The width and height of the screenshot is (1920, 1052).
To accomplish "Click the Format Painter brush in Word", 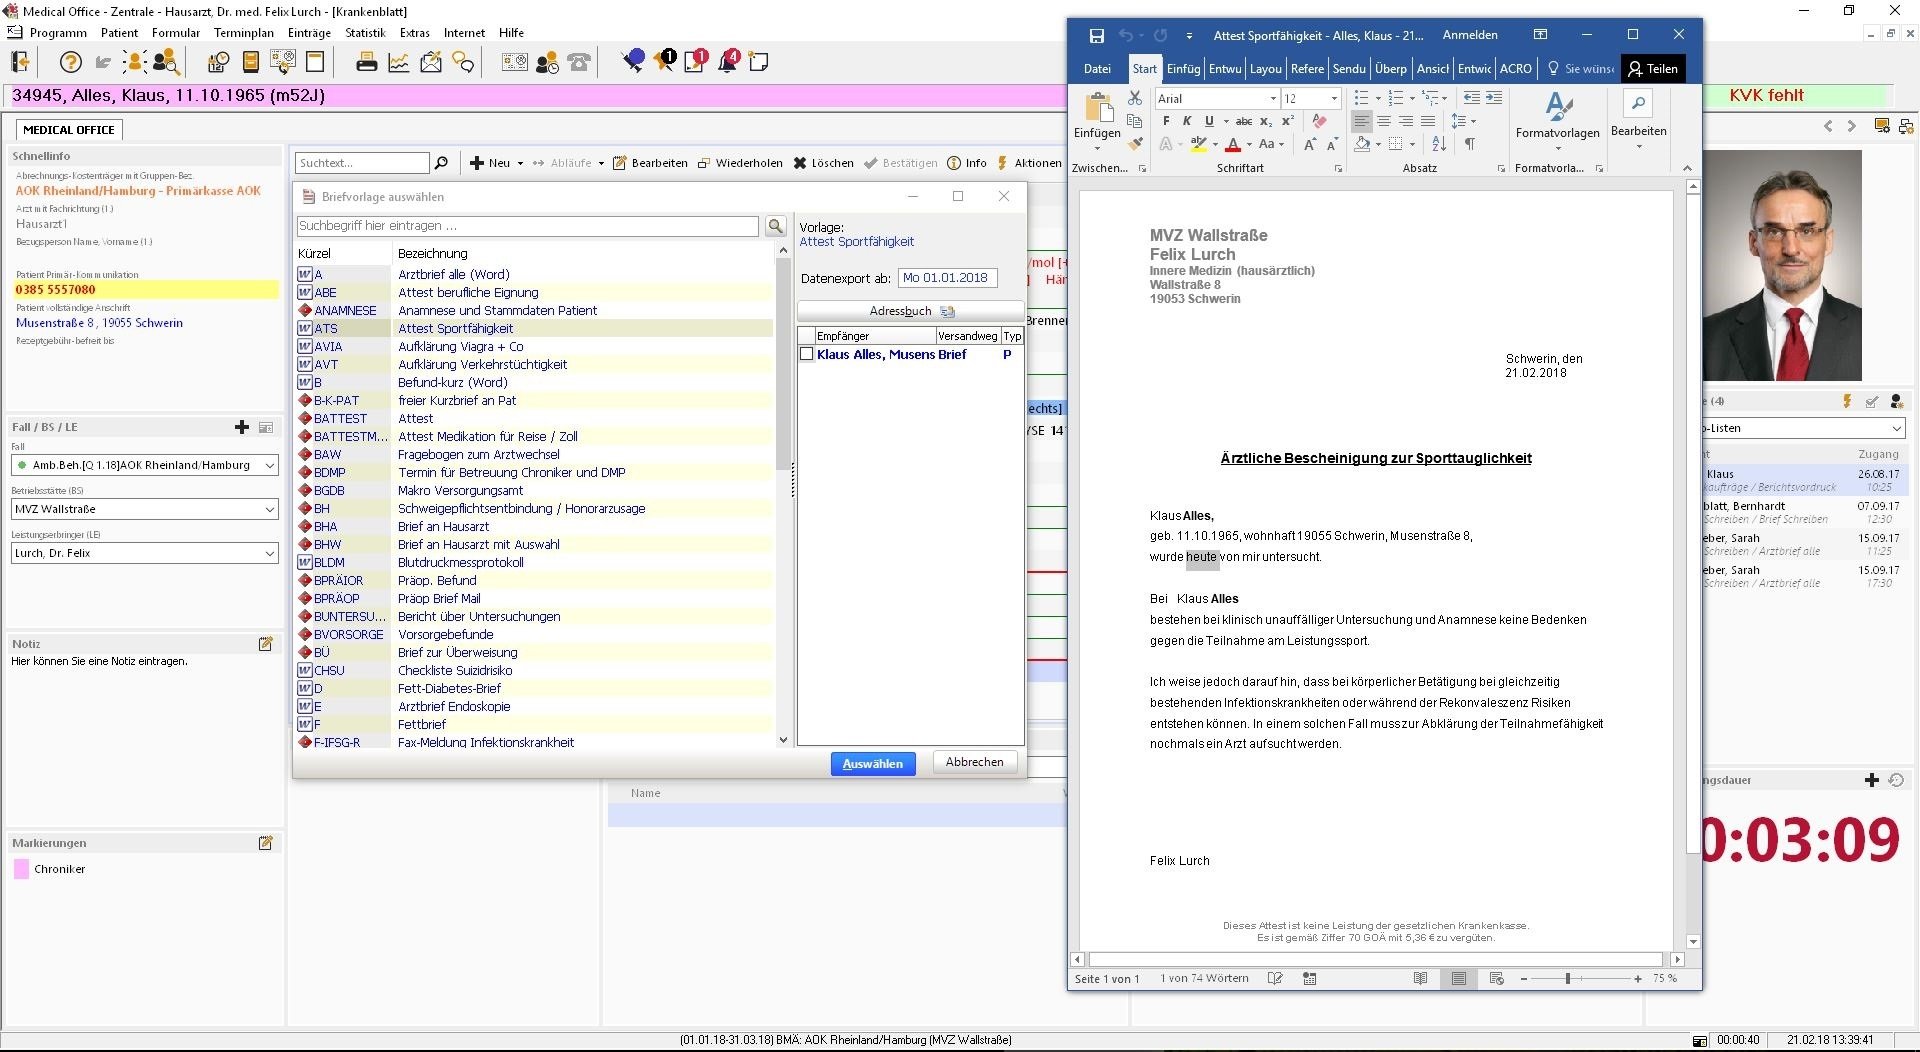I will point(1134,144).
